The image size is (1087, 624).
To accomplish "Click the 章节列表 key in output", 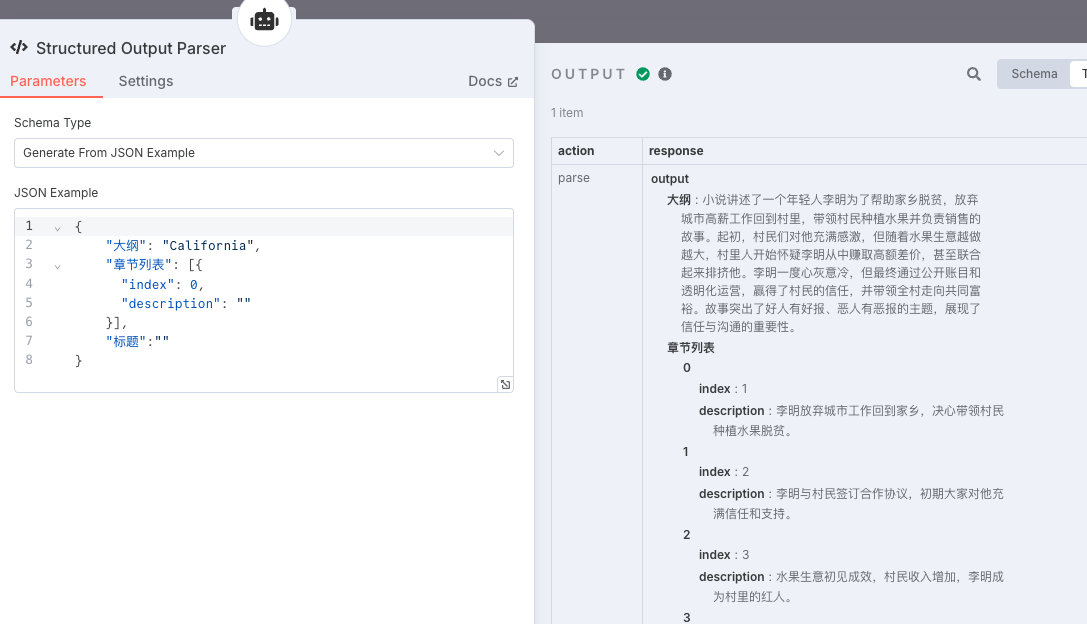I will tap(690, 347).
